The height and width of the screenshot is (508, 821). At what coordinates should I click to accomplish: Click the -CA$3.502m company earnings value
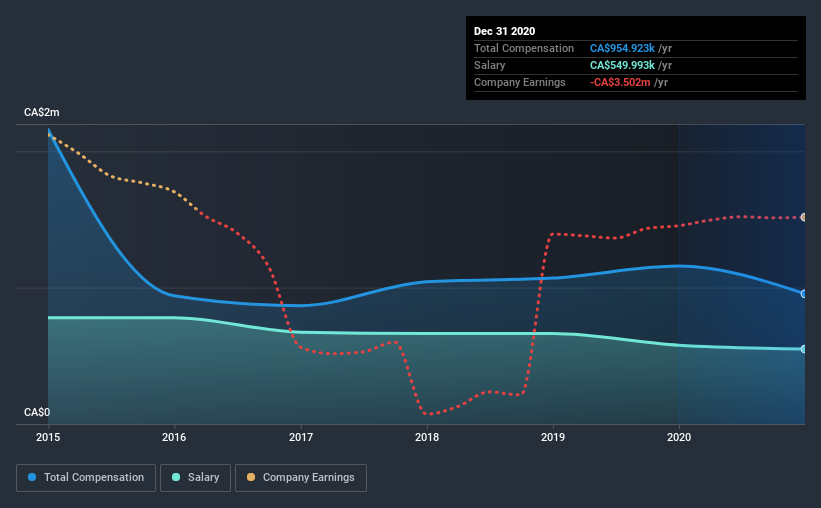(x=620, y=82)
